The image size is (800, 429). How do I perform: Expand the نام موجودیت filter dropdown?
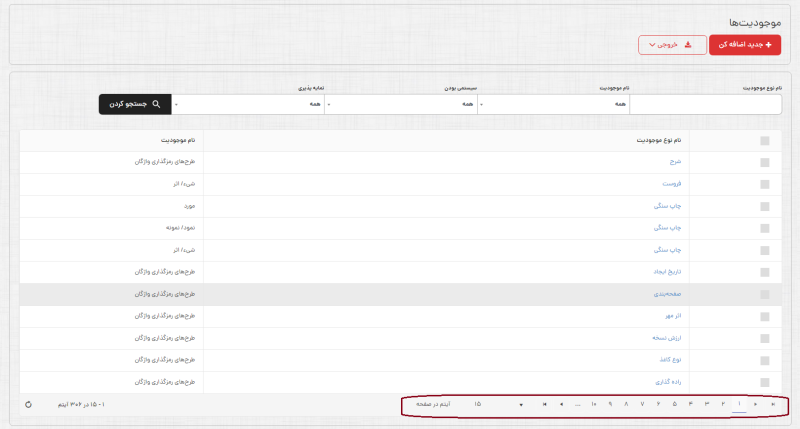click(x=553, y=104)
